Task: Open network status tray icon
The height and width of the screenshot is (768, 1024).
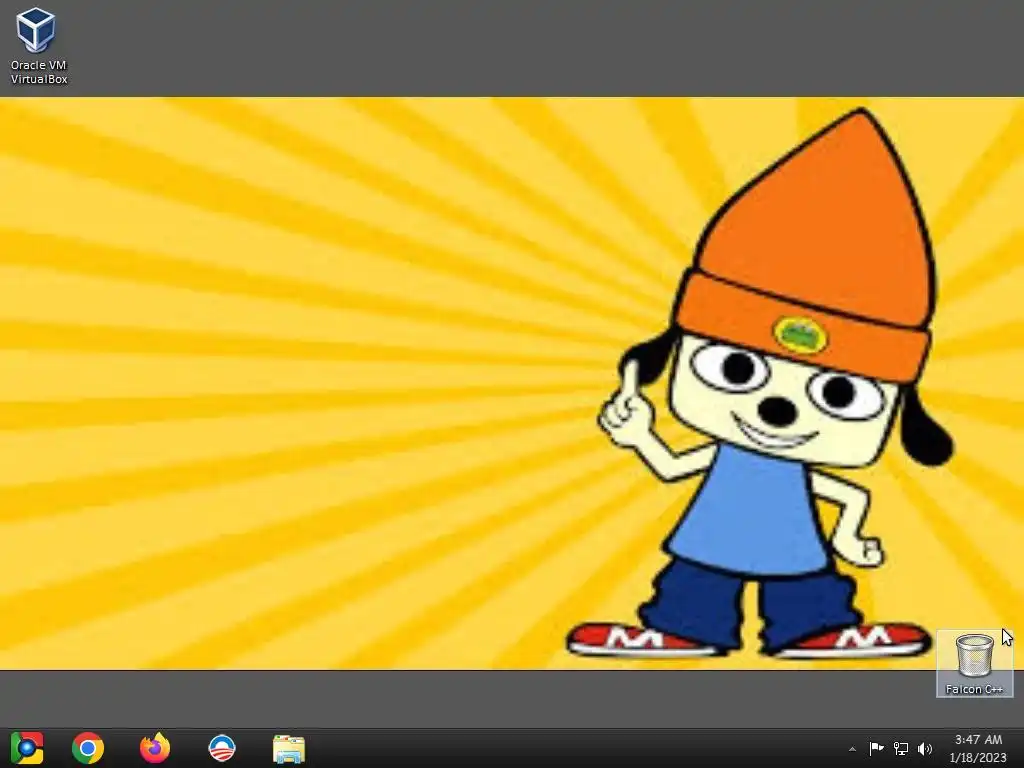Action: point(901,748)
